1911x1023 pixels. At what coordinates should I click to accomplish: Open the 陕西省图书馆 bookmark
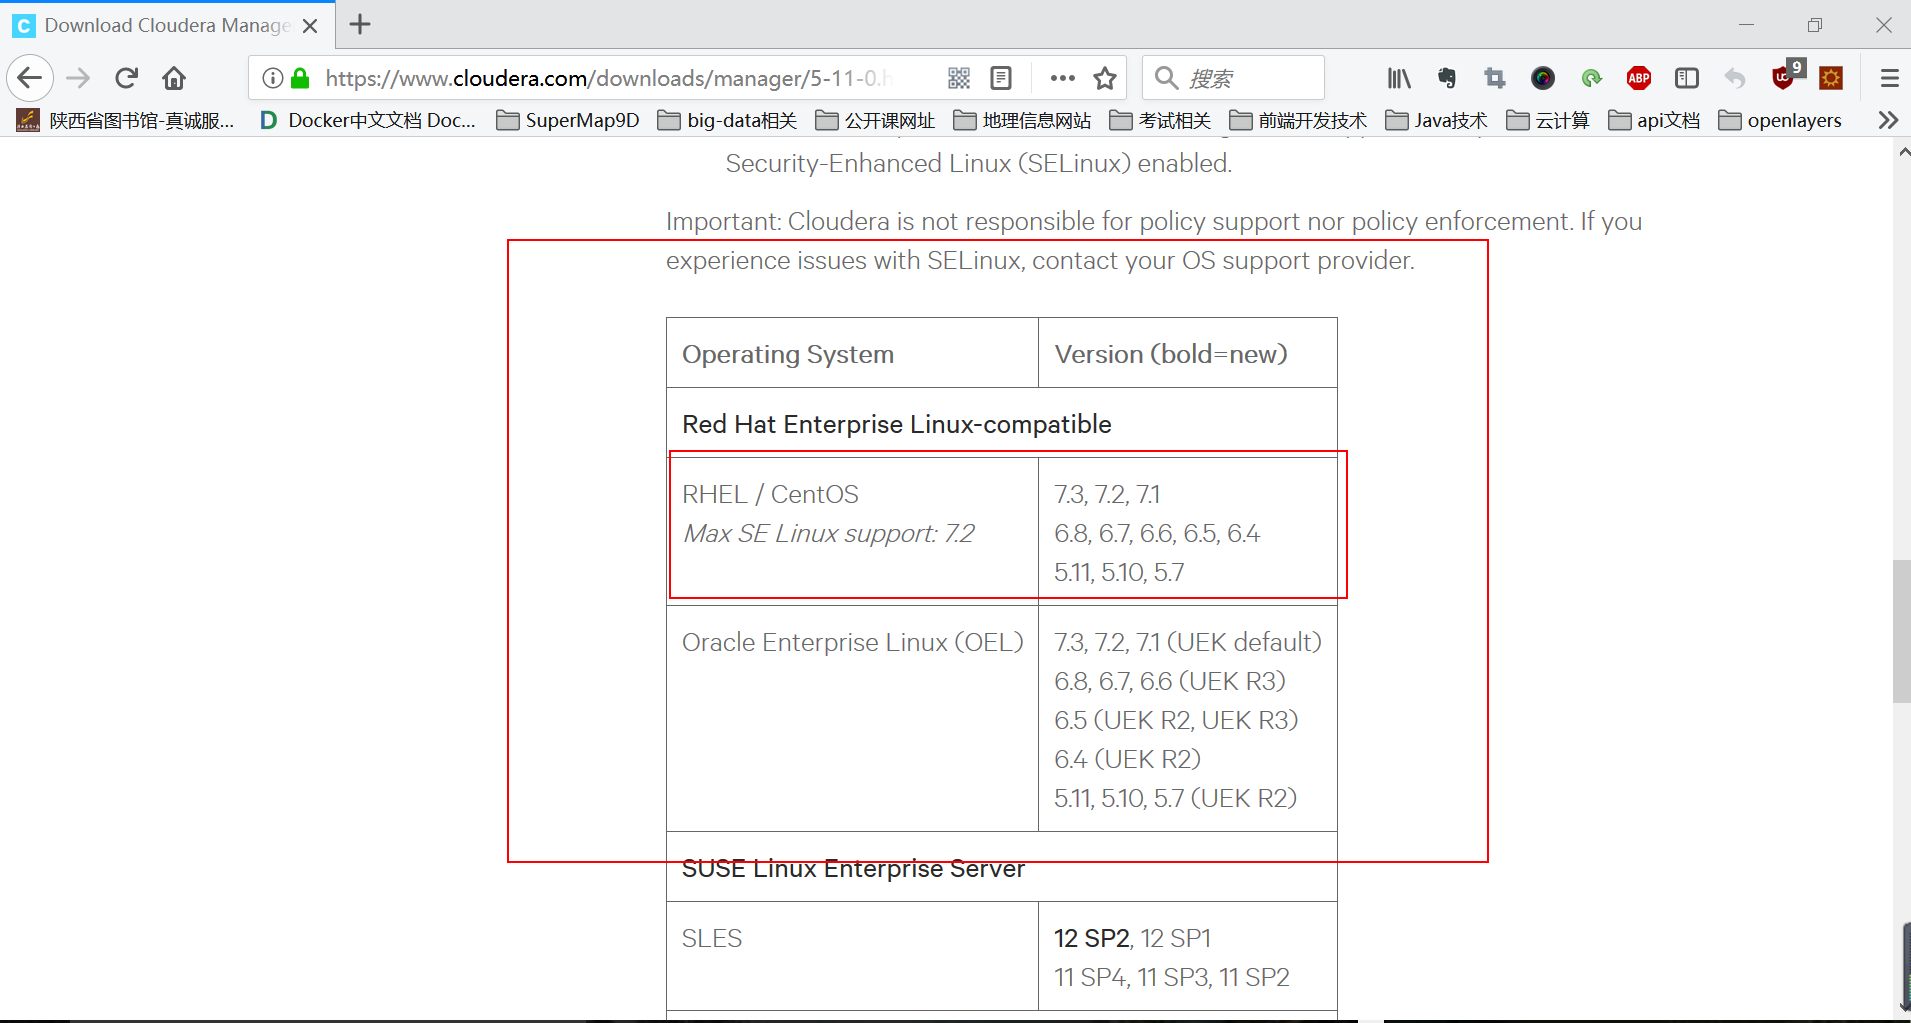click(x=126, y=120)
